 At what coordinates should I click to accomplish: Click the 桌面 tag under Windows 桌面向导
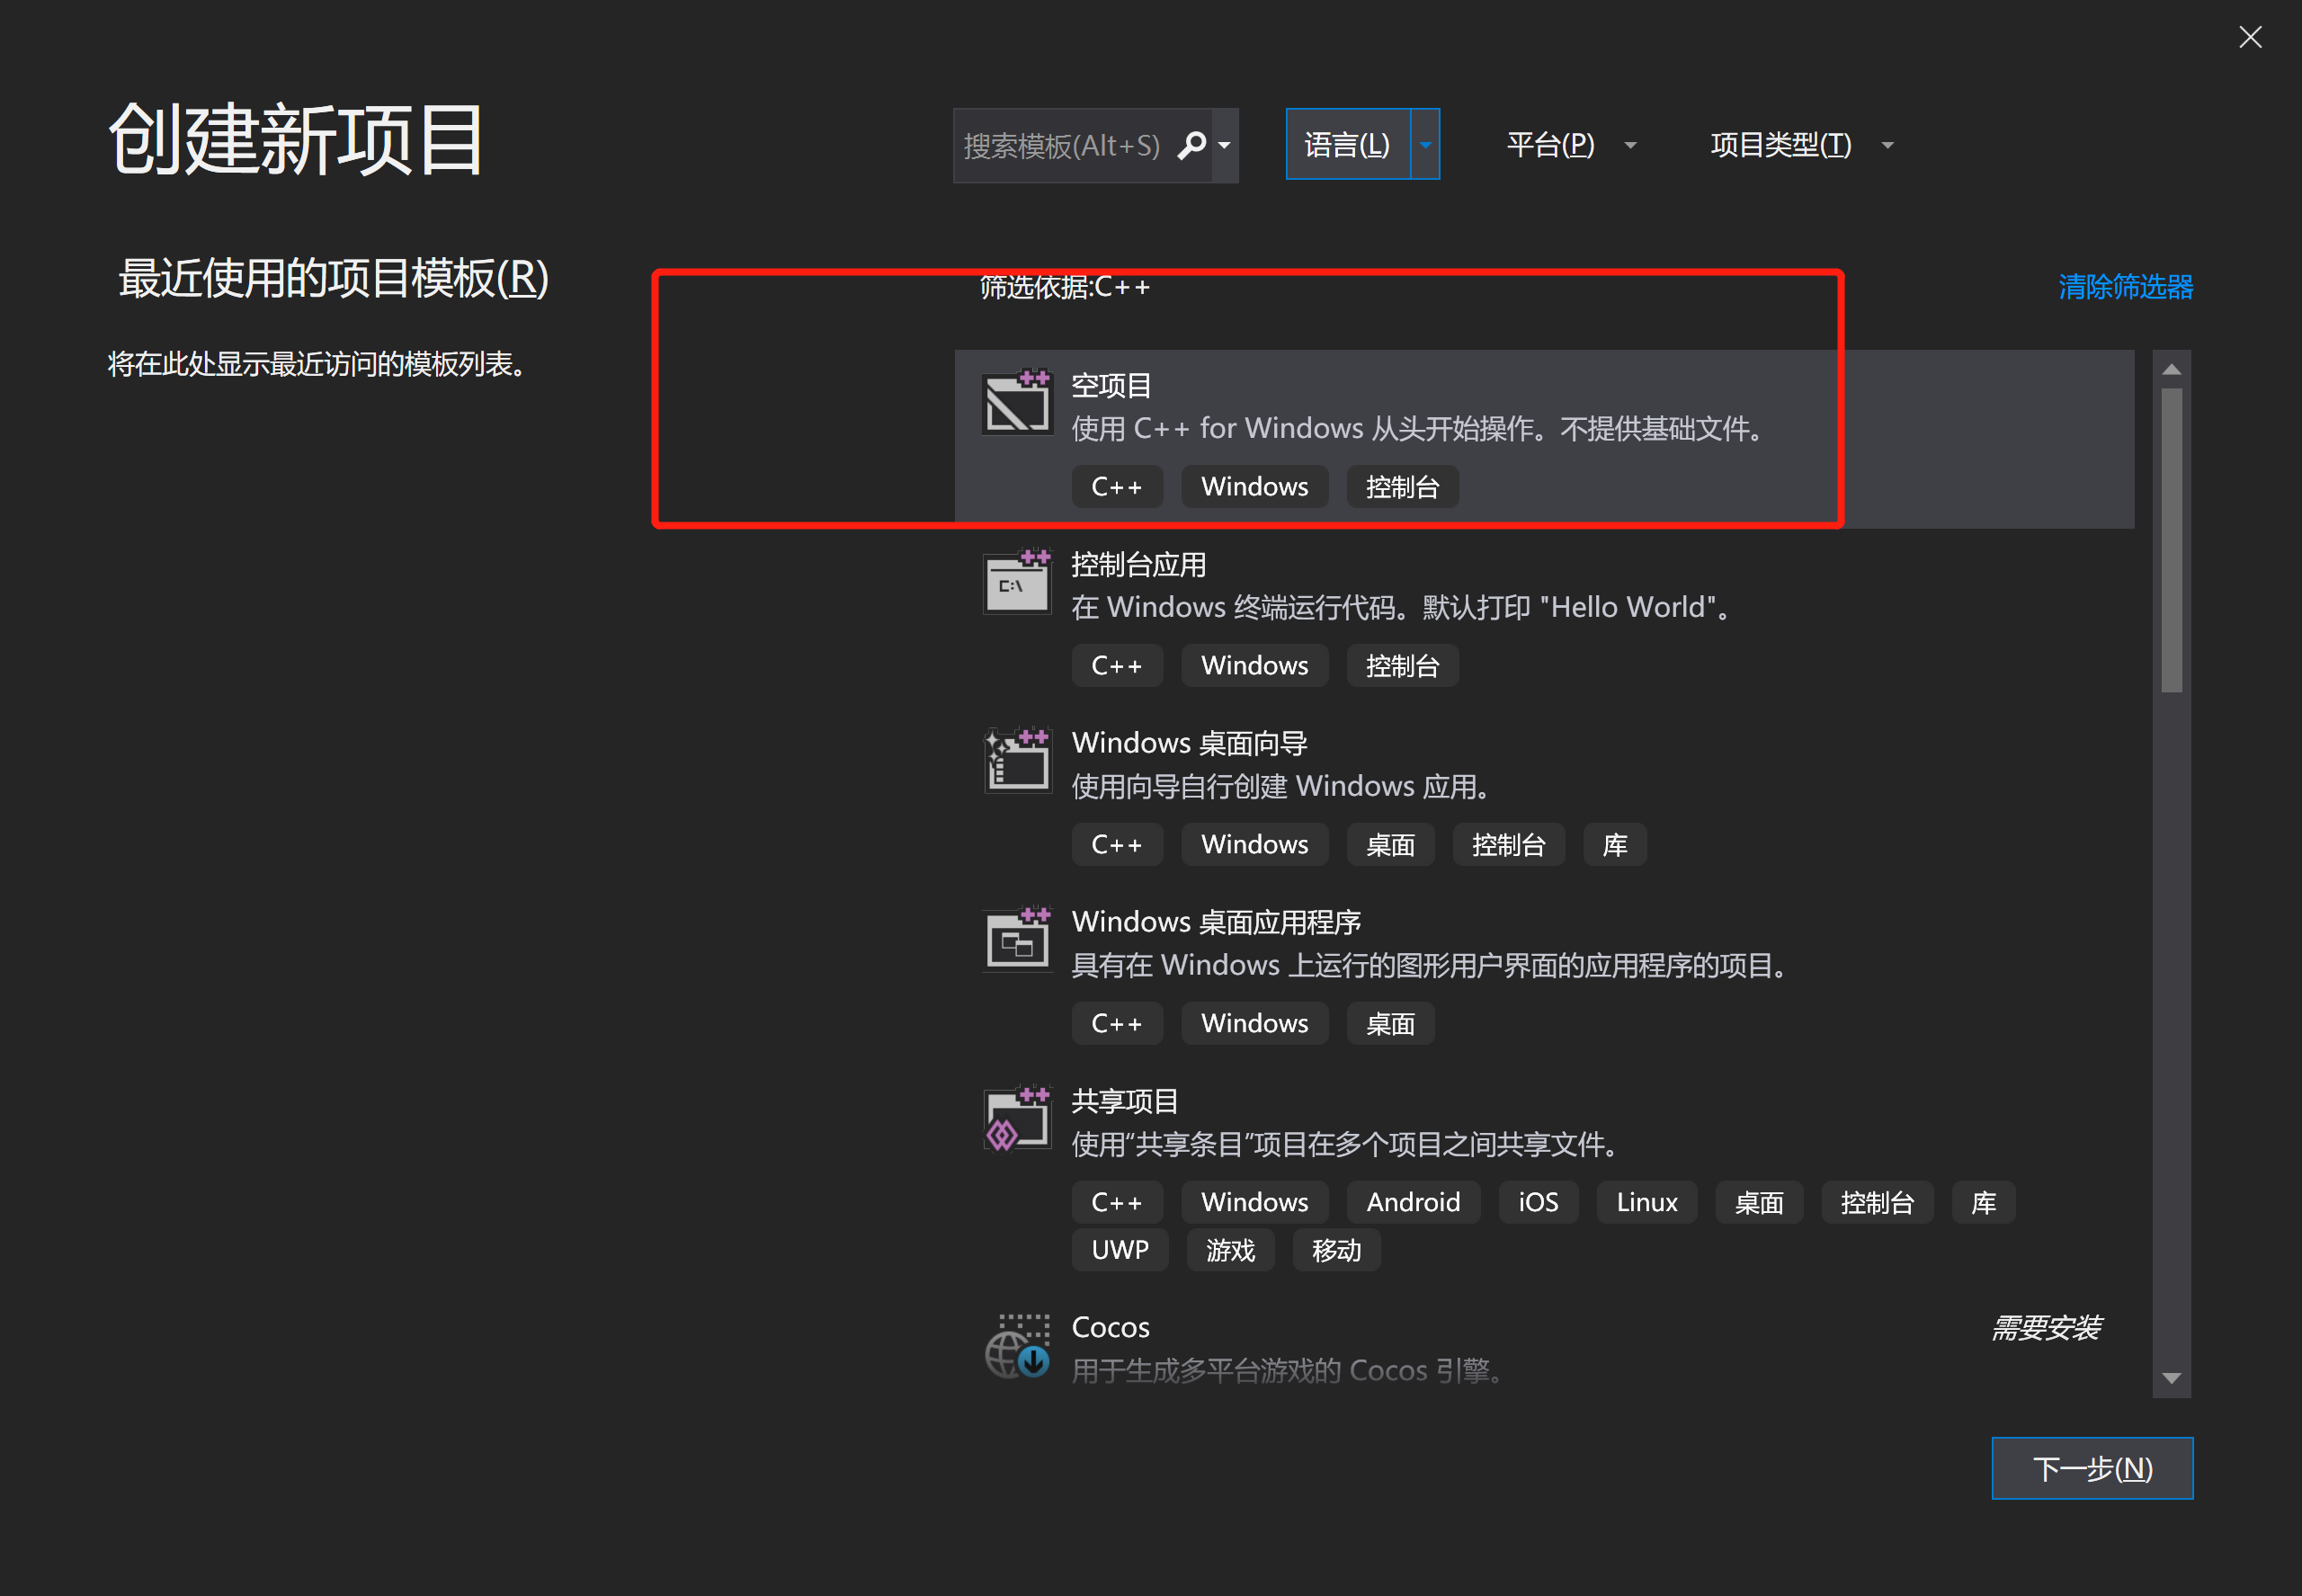tap(1390, 844)
